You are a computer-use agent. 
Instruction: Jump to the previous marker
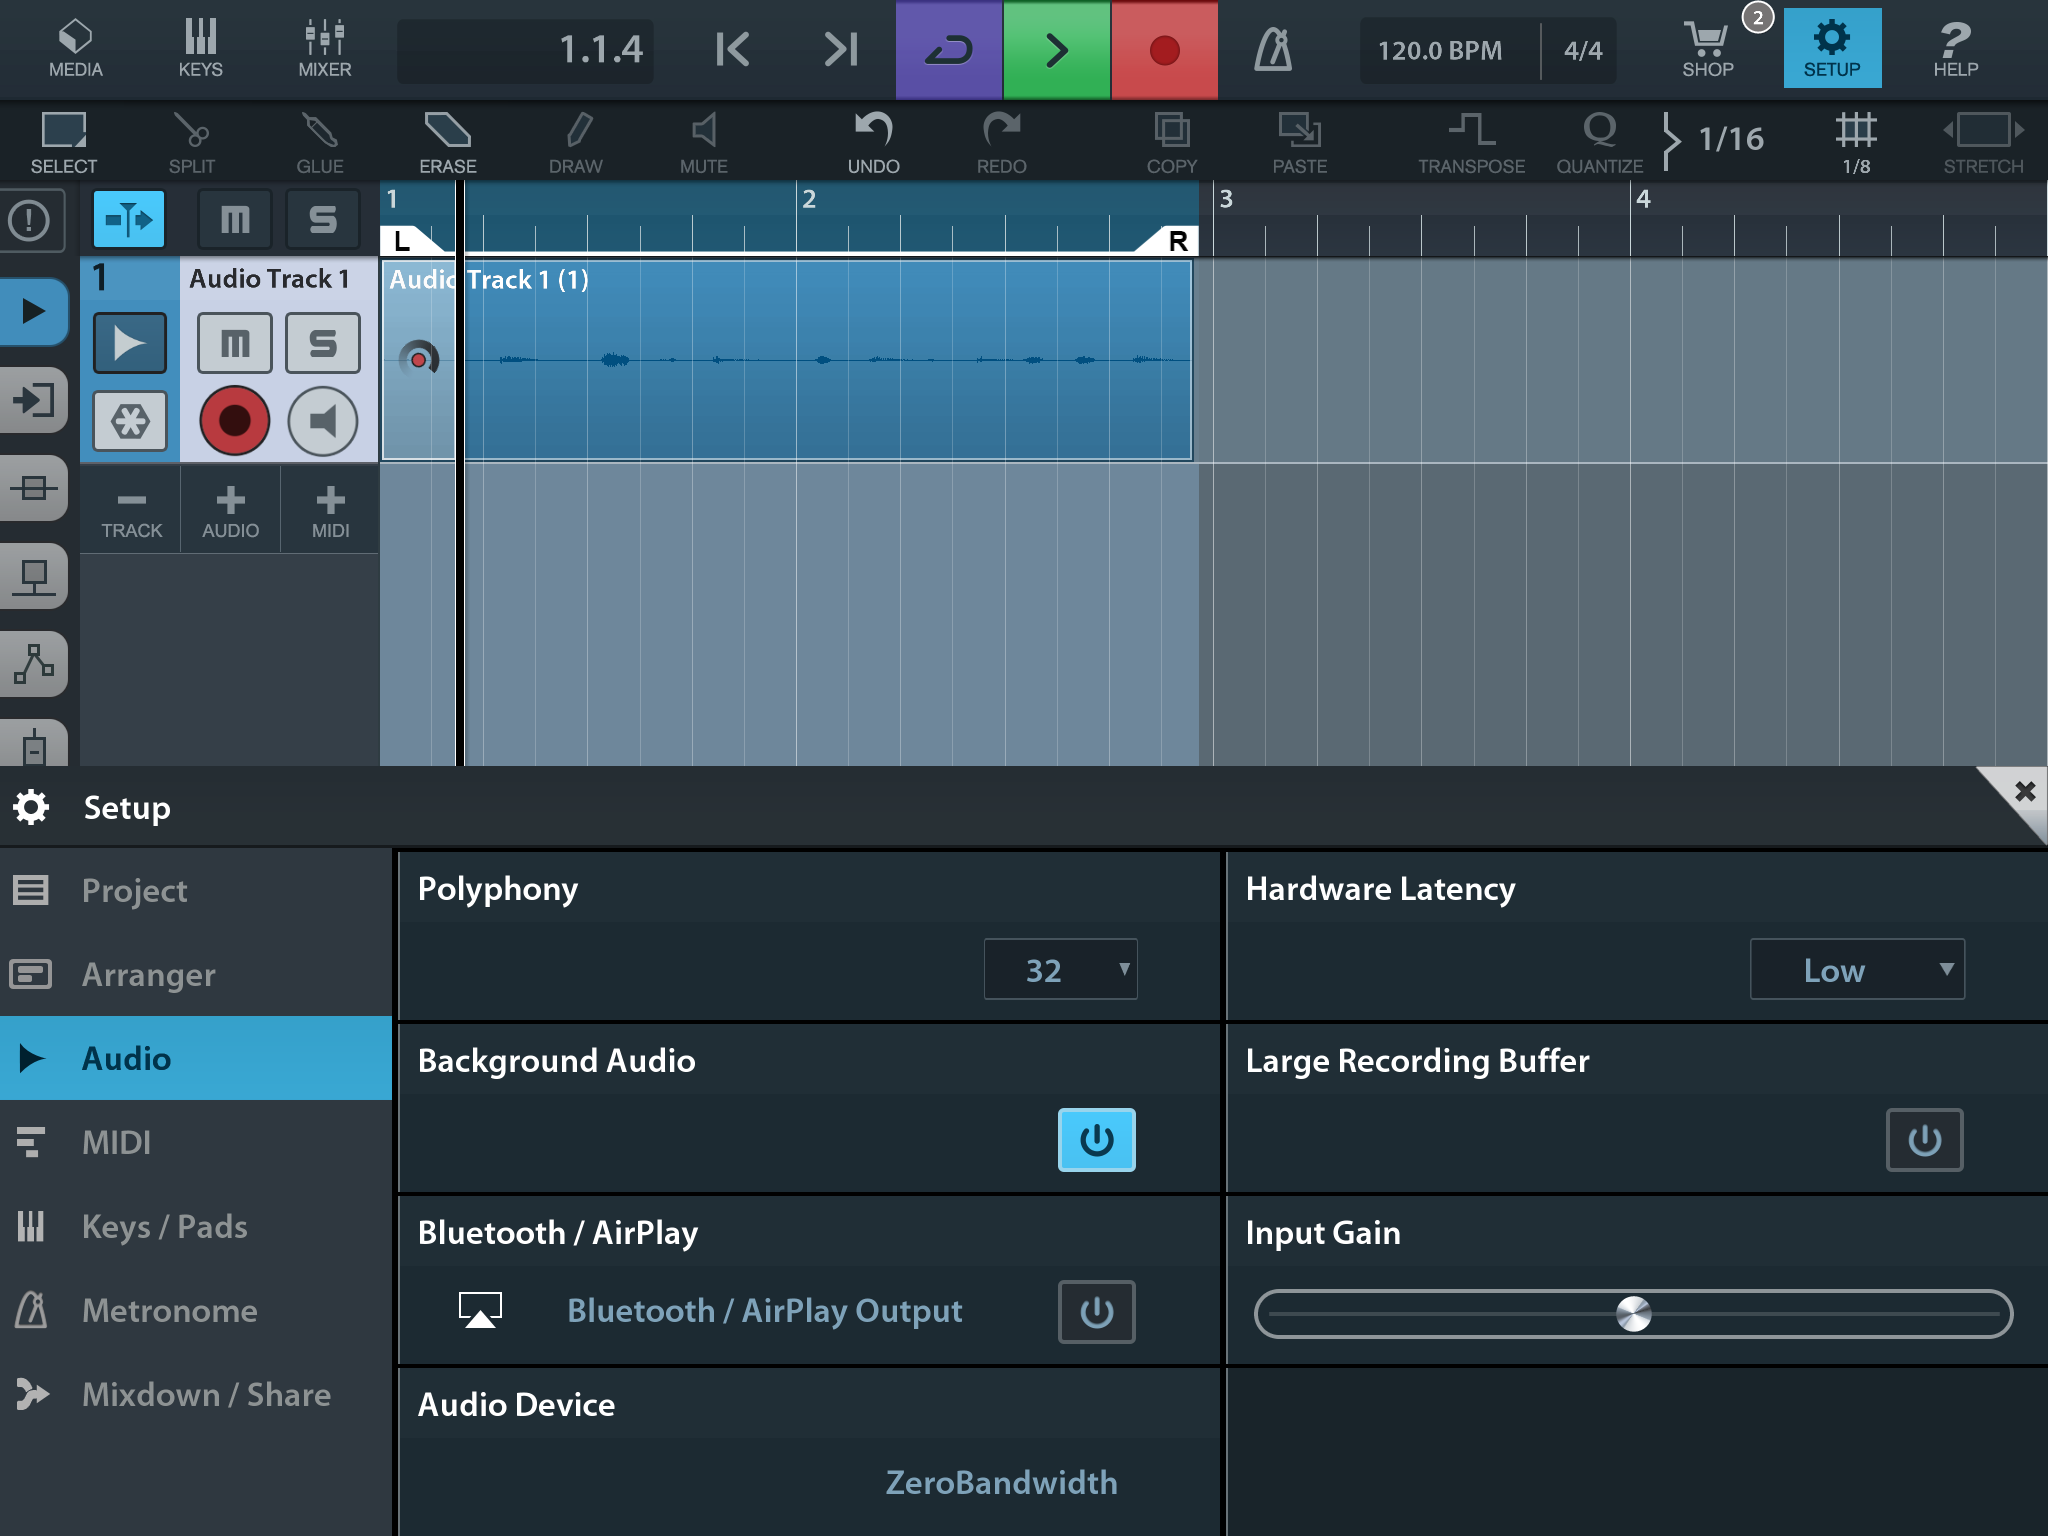pyautogui.click(x=733, y=49)
